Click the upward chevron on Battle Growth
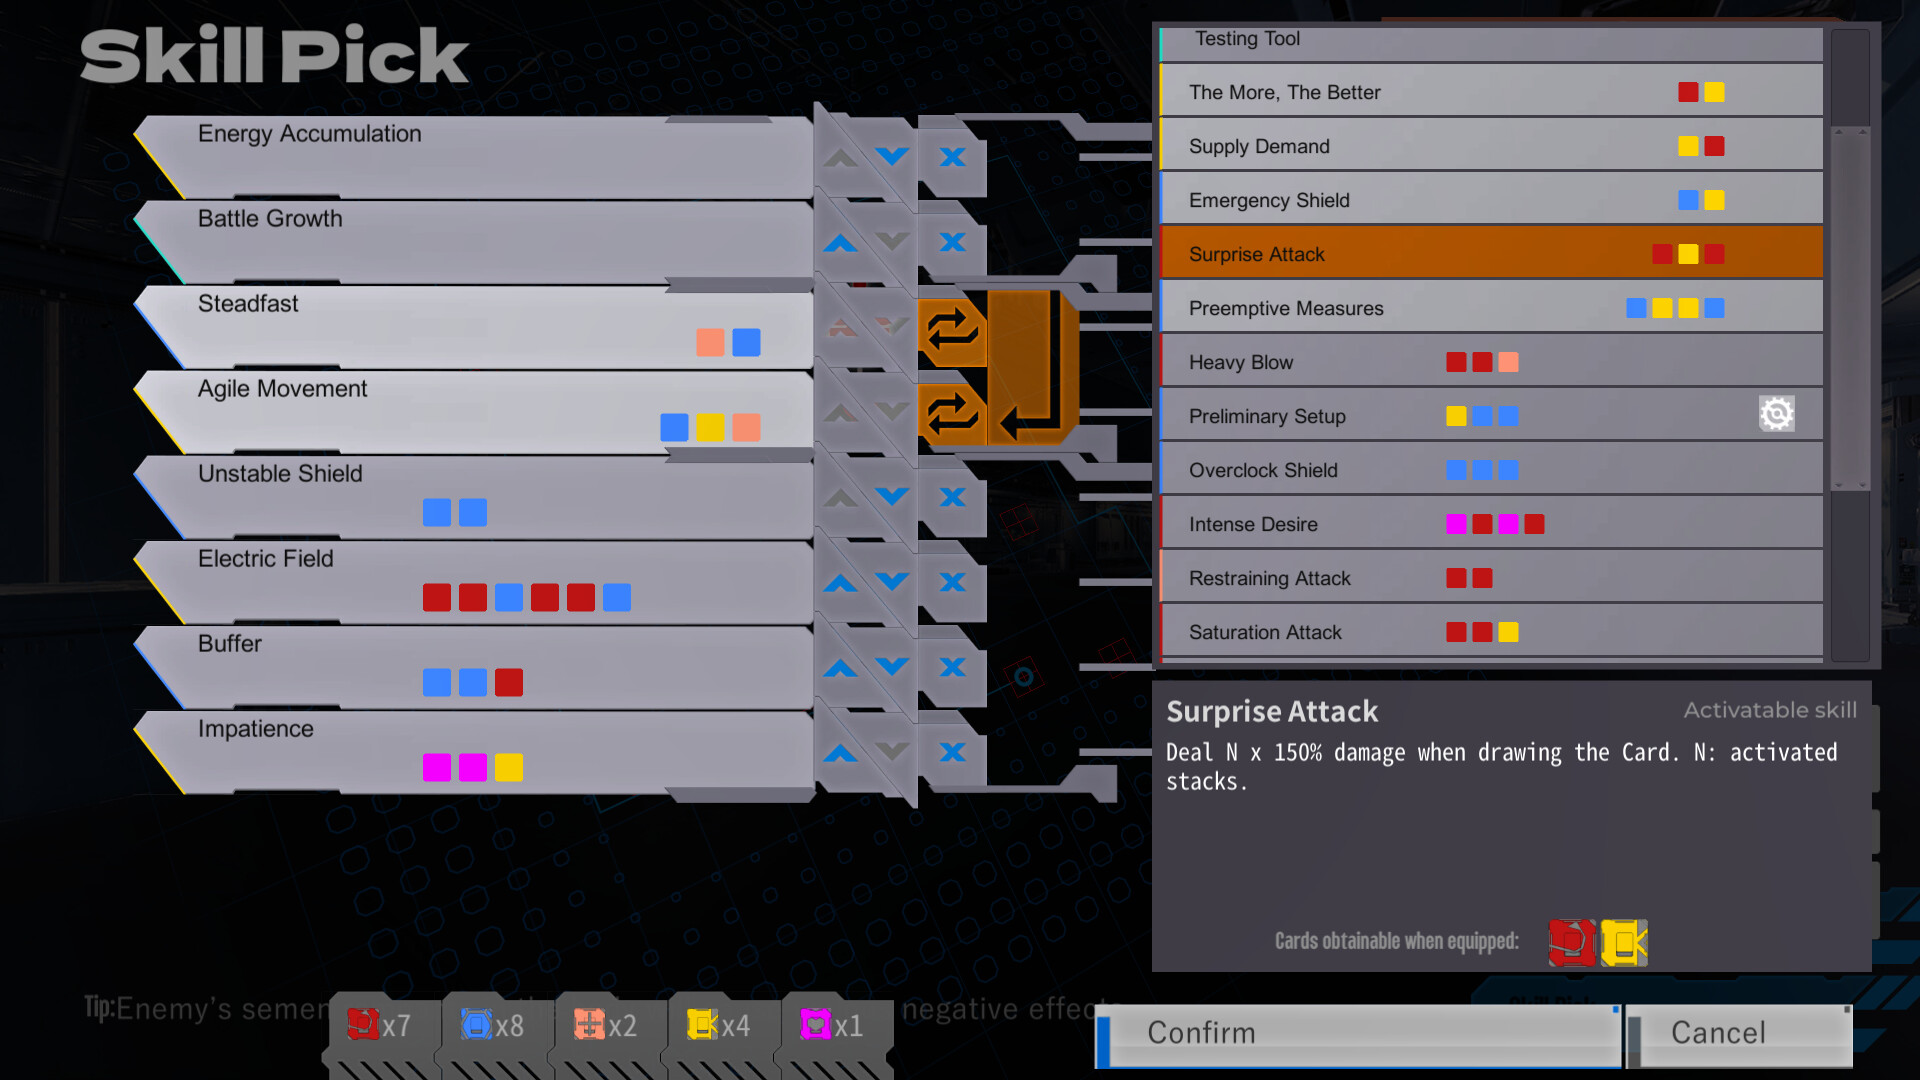The image size is (1920, 1080). [x=839, y=241]
